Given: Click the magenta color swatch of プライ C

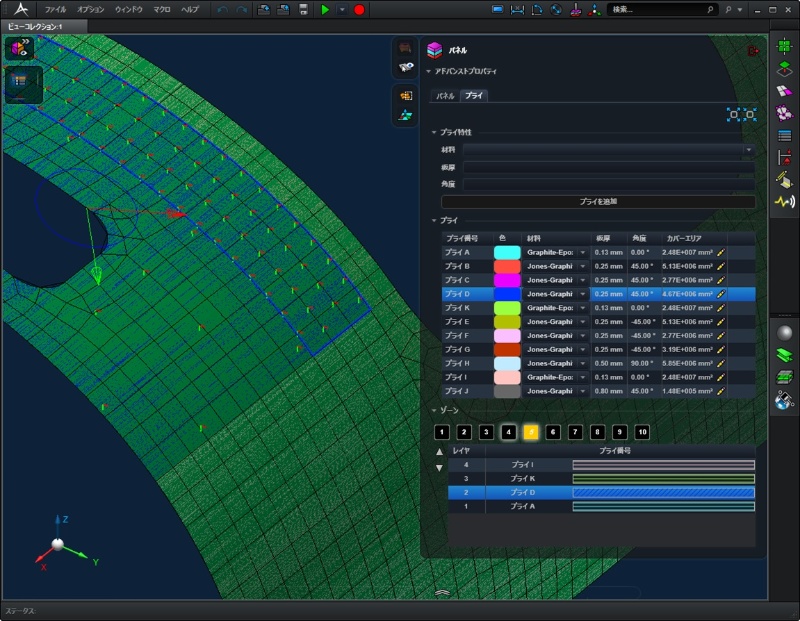Looking at the screenshot, I should pos(507,281).
